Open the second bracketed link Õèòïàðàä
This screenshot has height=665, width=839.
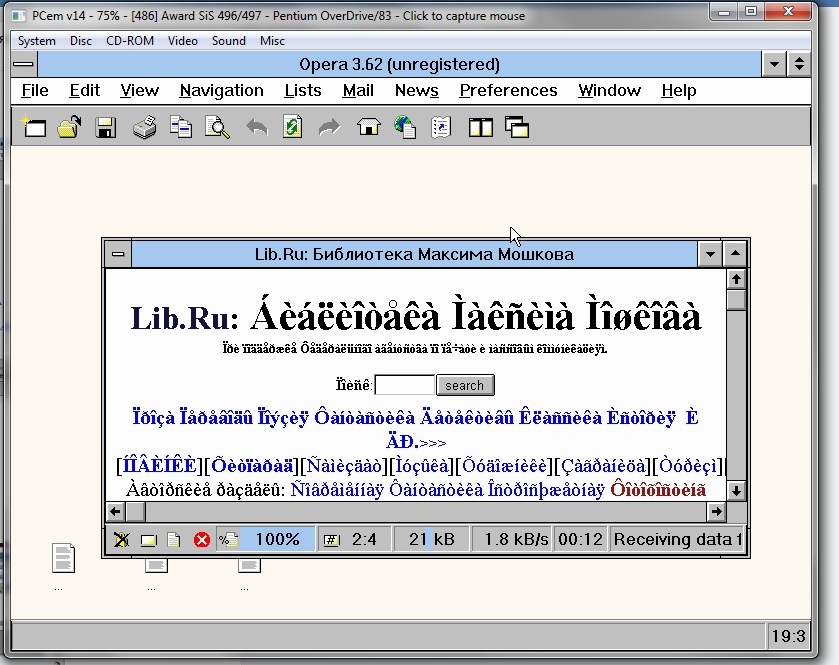[x=253, y=465]
